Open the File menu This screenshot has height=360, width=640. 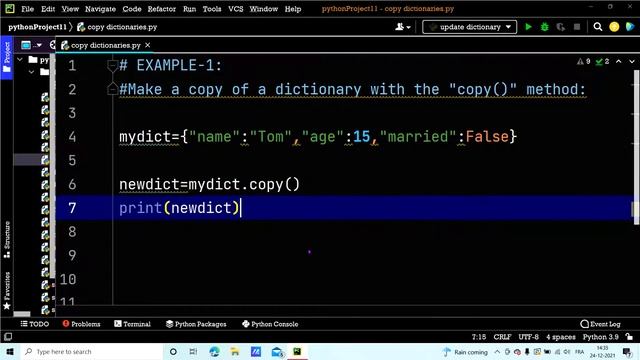point(27,9)
